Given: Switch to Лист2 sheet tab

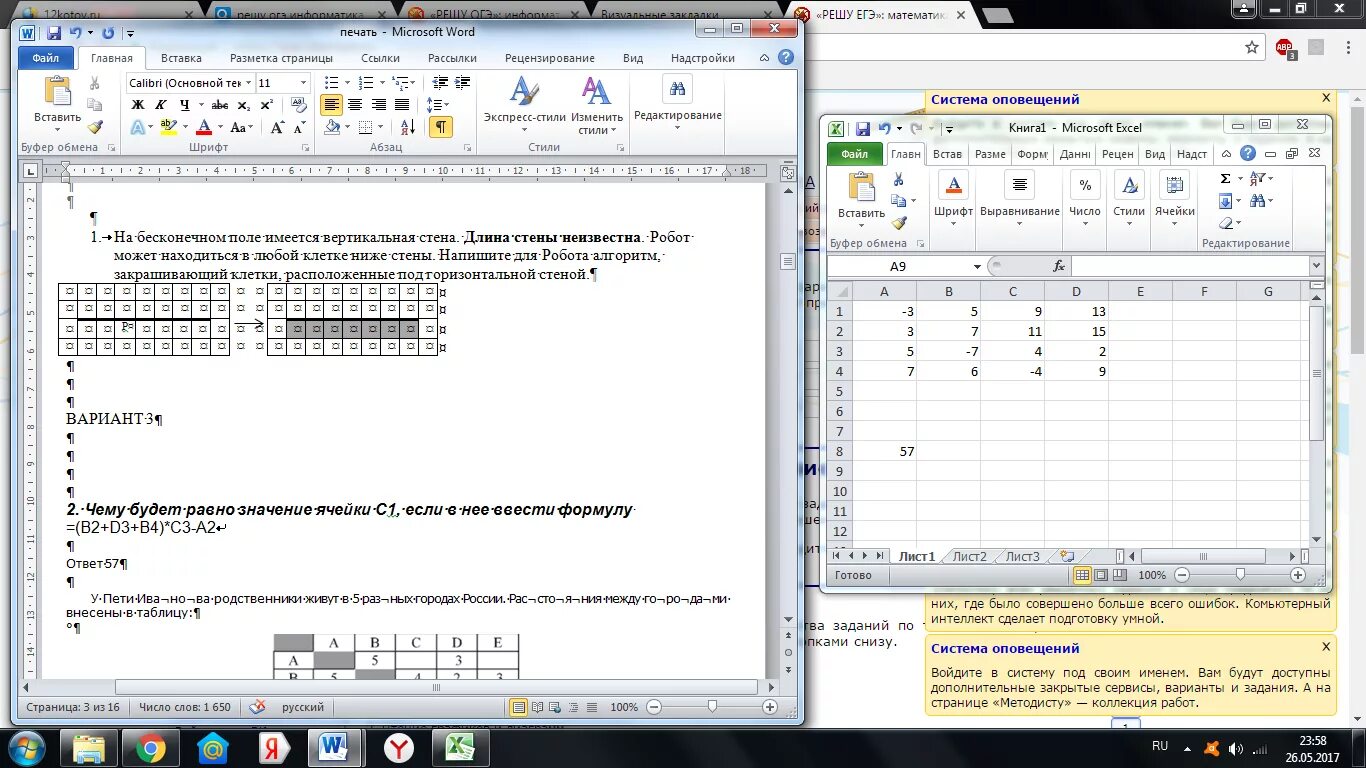Looking at the screenshot, I should [x=969, y=556].
